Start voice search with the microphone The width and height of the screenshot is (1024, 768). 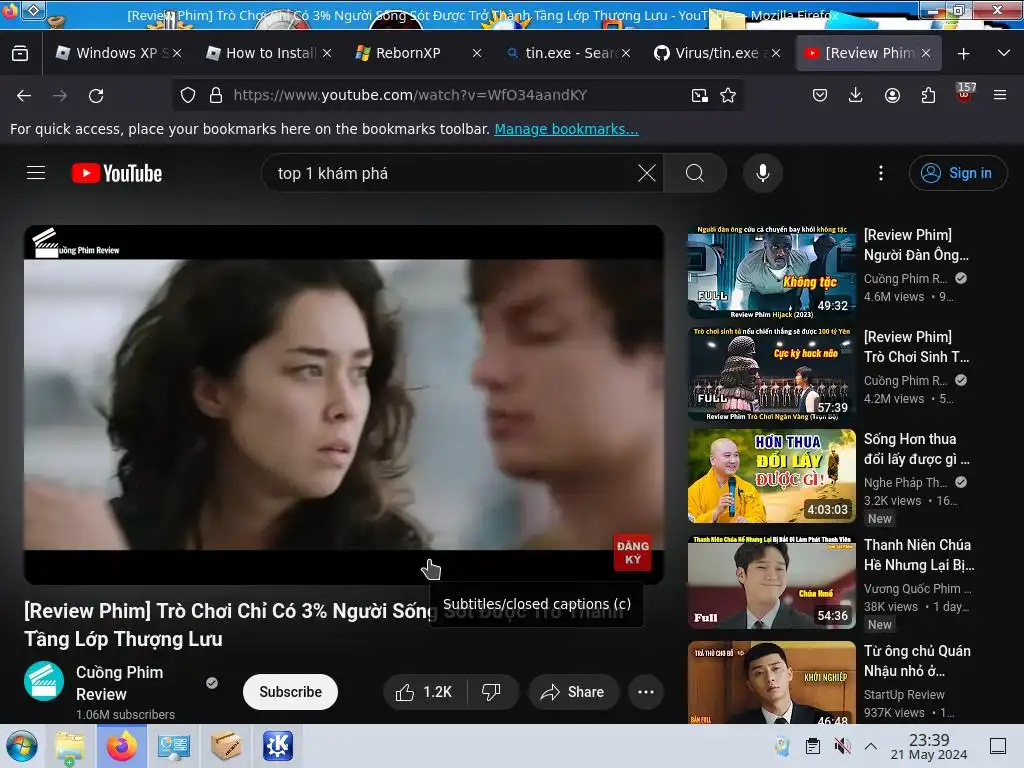tap(763, 173)
